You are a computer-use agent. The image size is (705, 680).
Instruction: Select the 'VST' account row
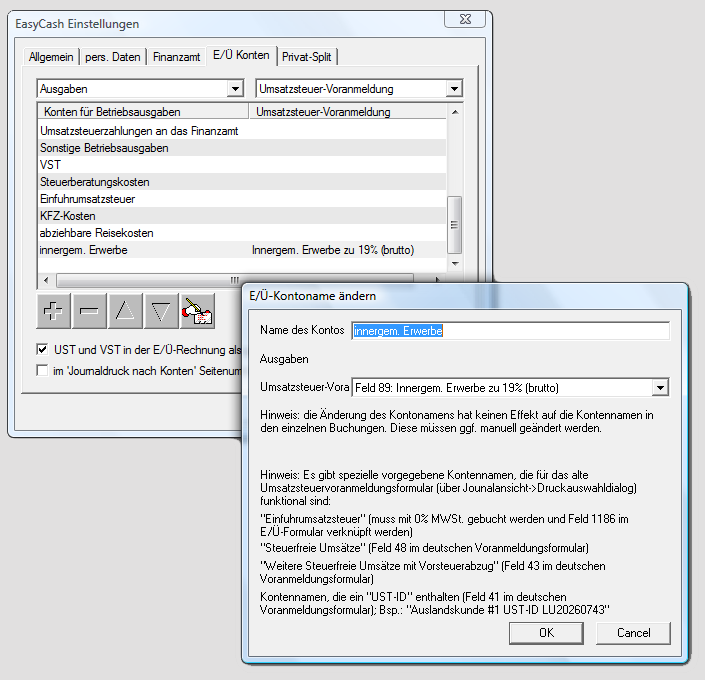pos(242,165)
